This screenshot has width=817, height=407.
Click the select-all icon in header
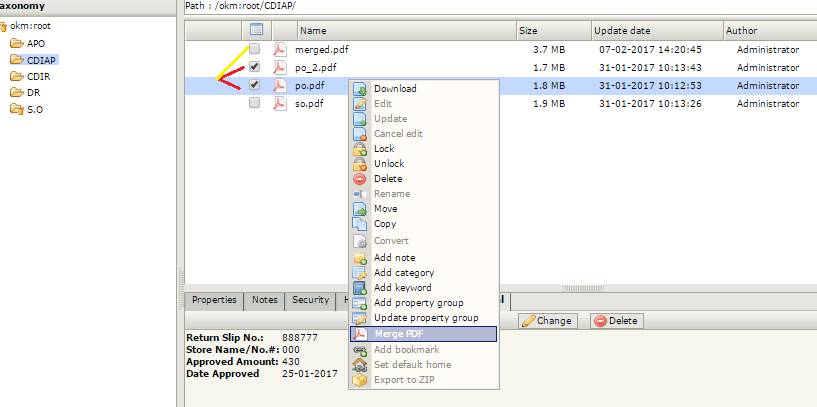256,30
